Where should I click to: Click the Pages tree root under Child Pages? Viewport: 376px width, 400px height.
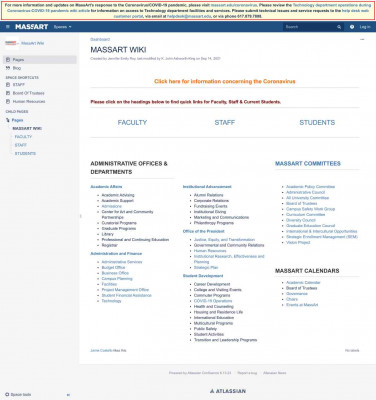(17, 120)
